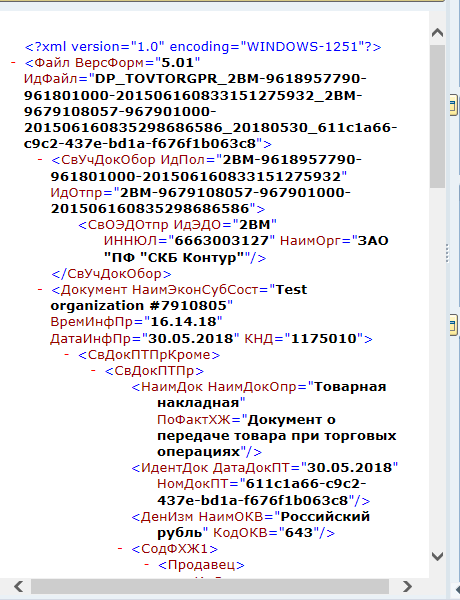Screen dimensions: 460x600
Task: Collapse the СодФХЖ1 node
Action: pos(120,548)
